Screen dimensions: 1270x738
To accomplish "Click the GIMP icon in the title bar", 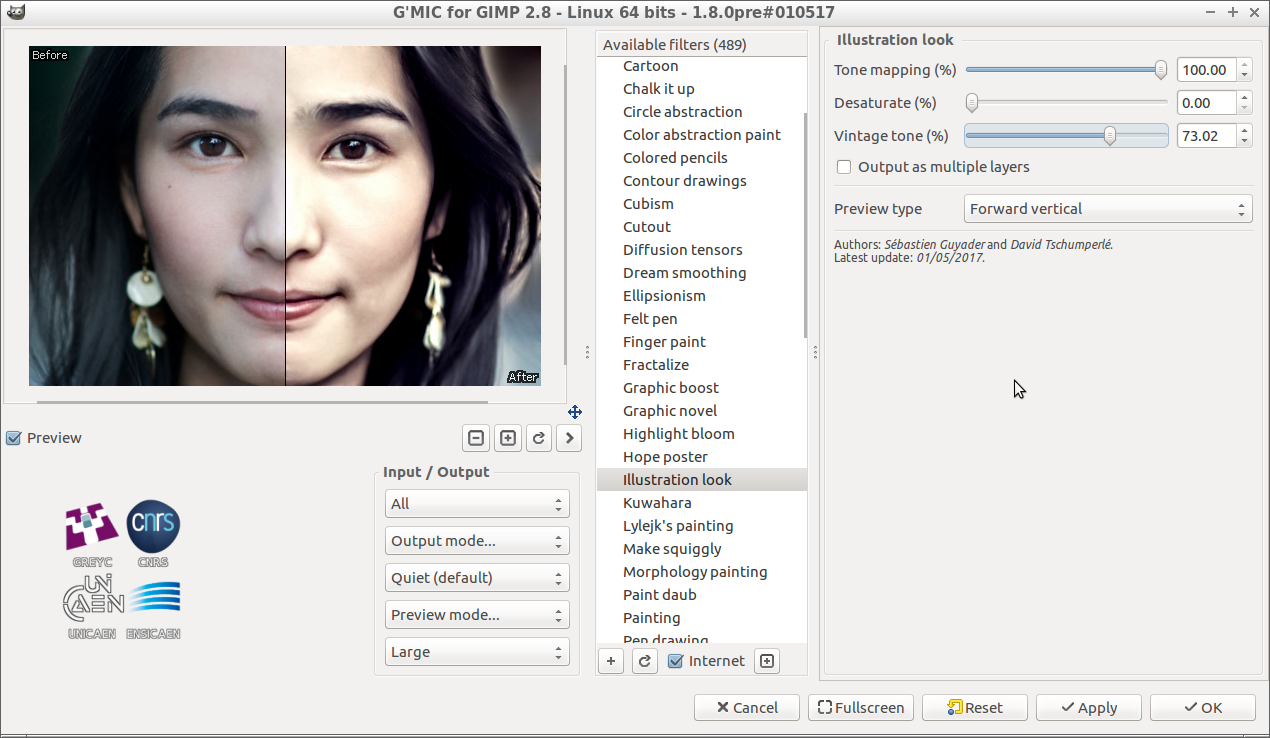I will pyautogui.click(x=14, y=12).
